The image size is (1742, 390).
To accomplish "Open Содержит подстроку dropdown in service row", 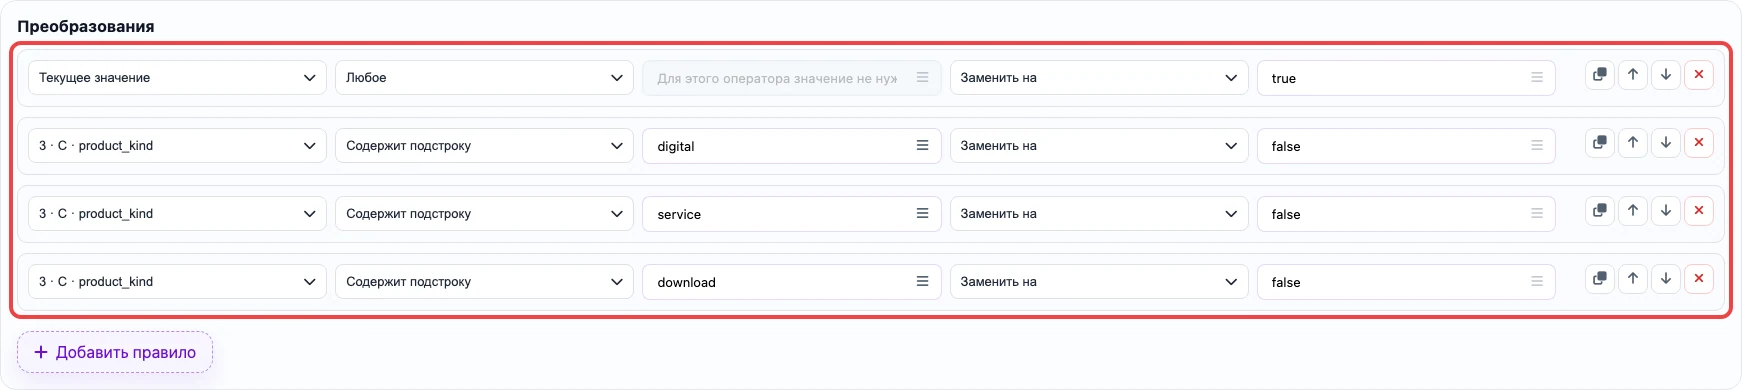I will click(484, 214).
